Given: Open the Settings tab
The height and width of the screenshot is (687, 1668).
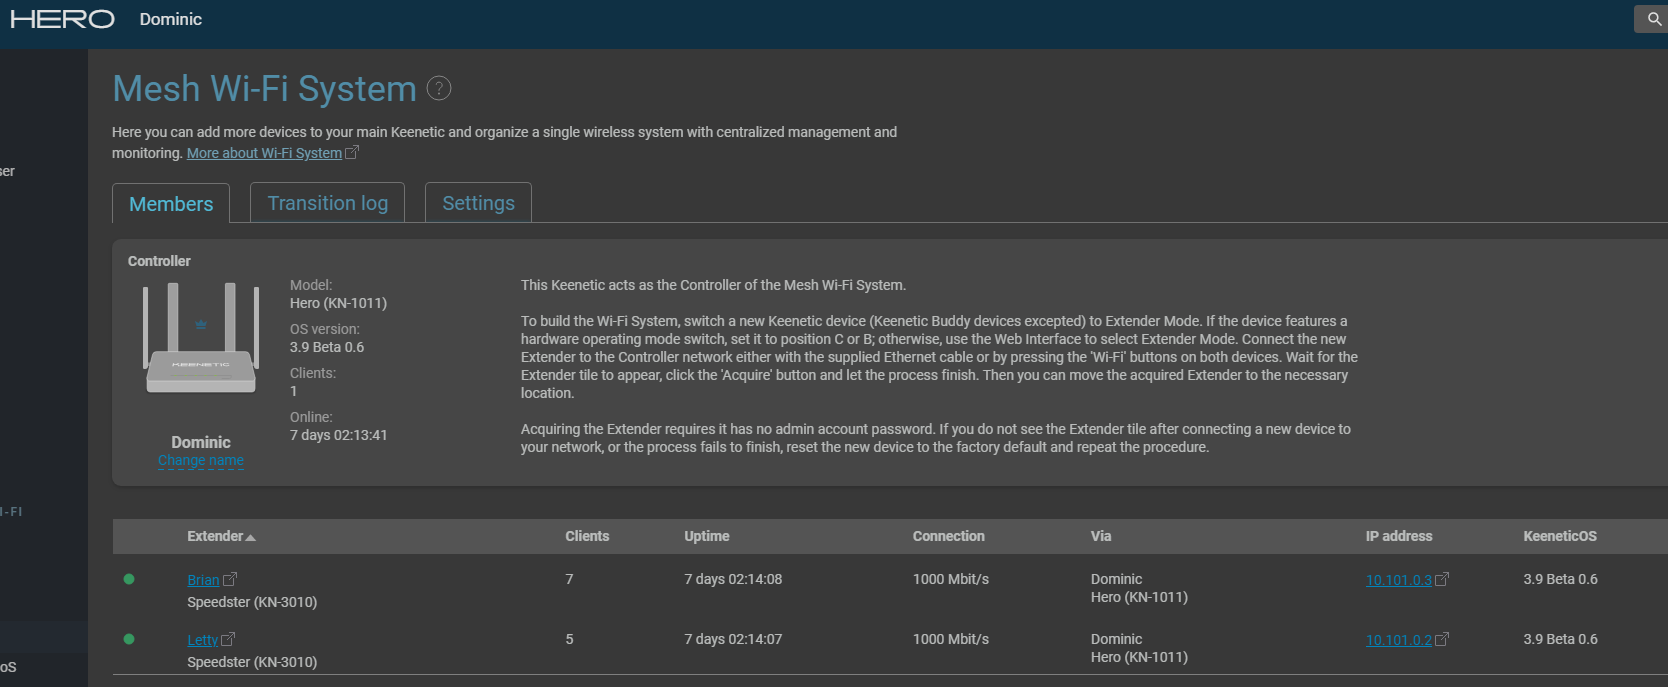Looking at the screenshot, I should (478, 203).
